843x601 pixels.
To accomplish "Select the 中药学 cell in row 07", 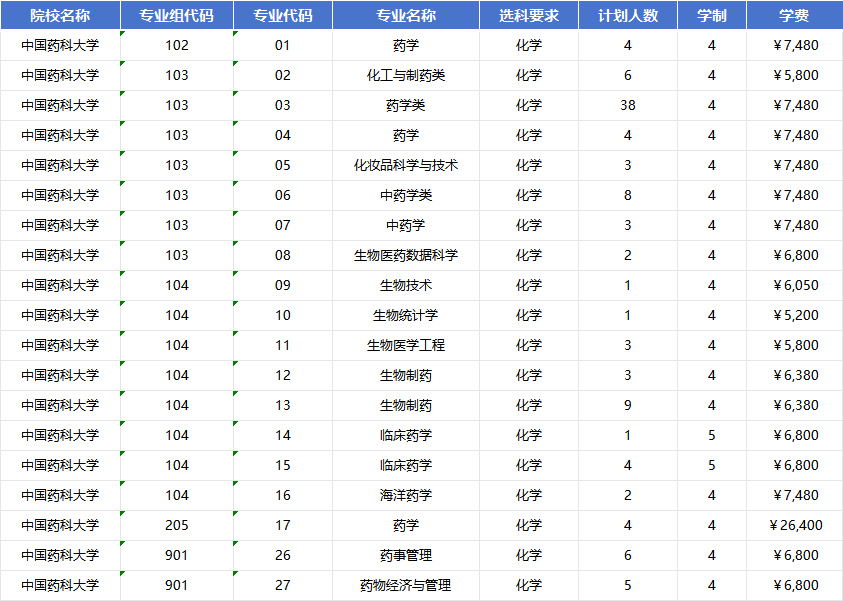I will 406,225.
